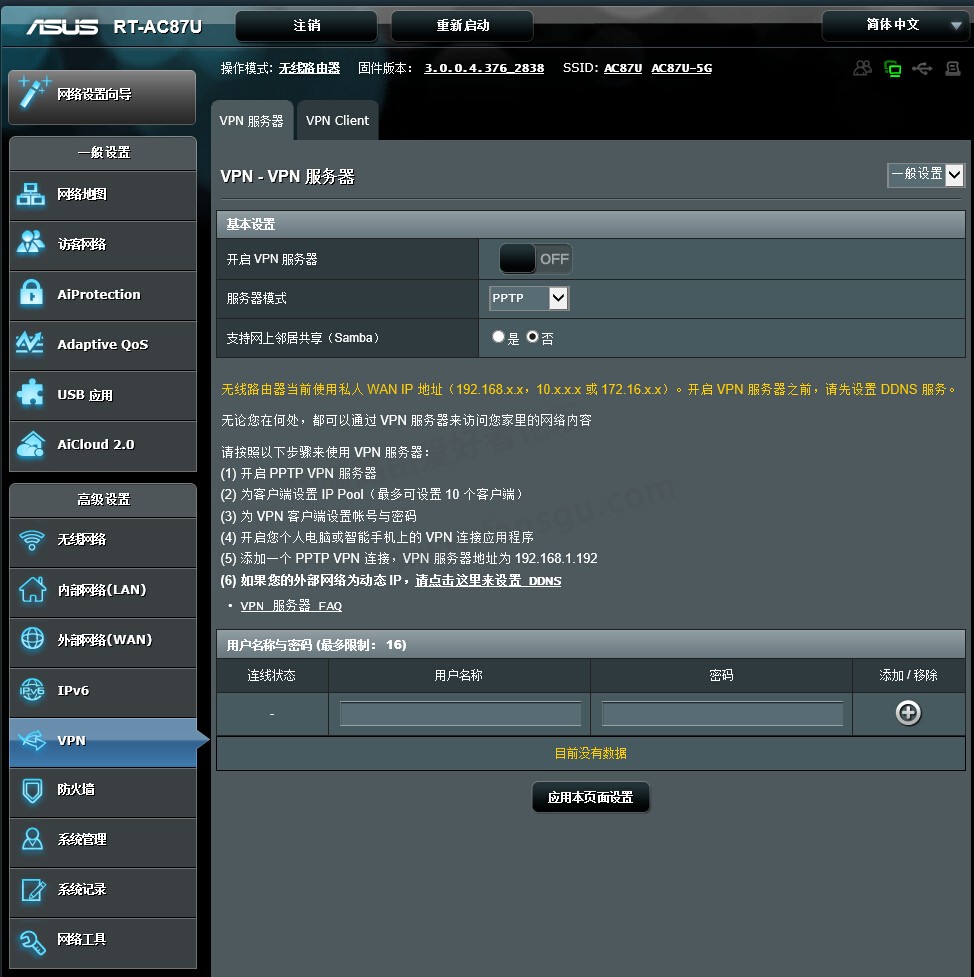Click the printer status icon in header
974x977 pixels.
coord(953,68)
